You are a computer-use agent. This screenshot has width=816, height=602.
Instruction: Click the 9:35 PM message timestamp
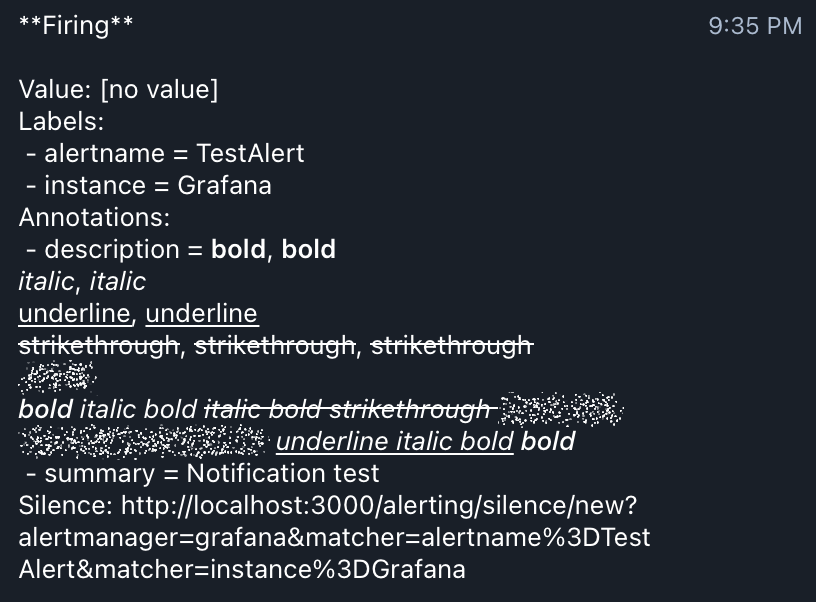tap(755, 26)
